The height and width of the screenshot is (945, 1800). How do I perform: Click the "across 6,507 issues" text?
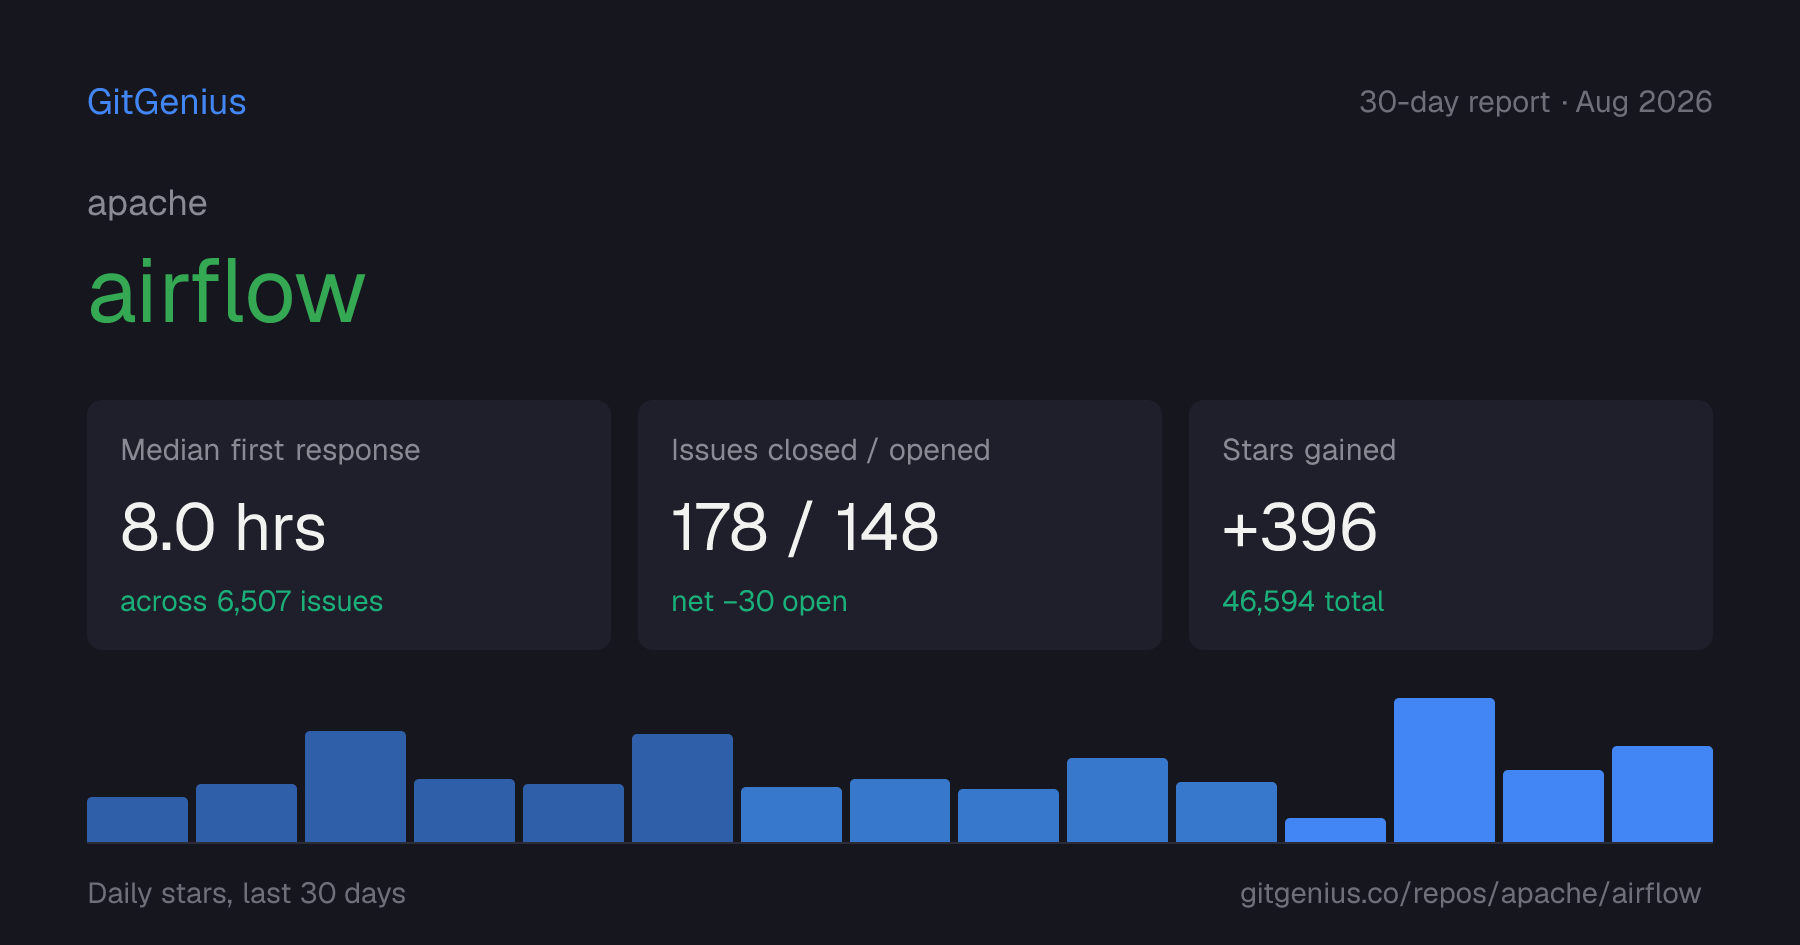(x=252, y=601)
